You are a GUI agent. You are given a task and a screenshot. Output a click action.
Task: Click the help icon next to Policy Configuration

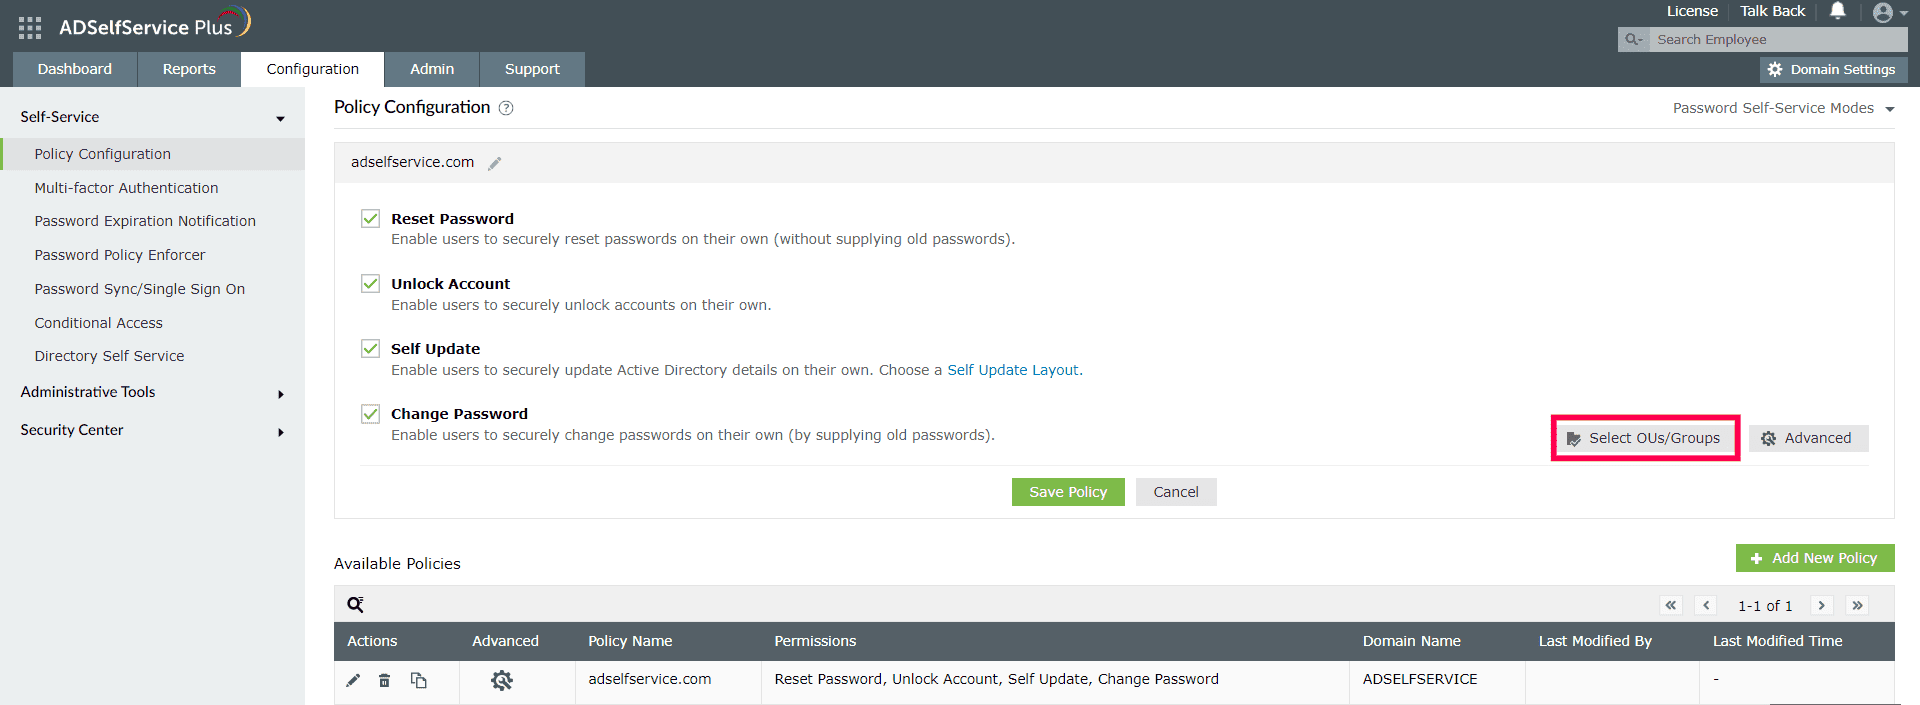pyautogui.click(x=506, y=108)
